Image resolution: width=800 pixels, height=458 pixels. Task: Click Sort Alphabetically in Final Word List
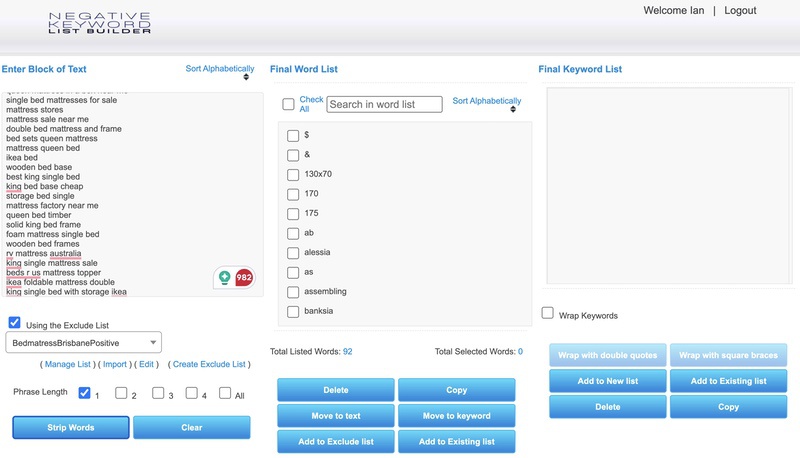point(487,100)
